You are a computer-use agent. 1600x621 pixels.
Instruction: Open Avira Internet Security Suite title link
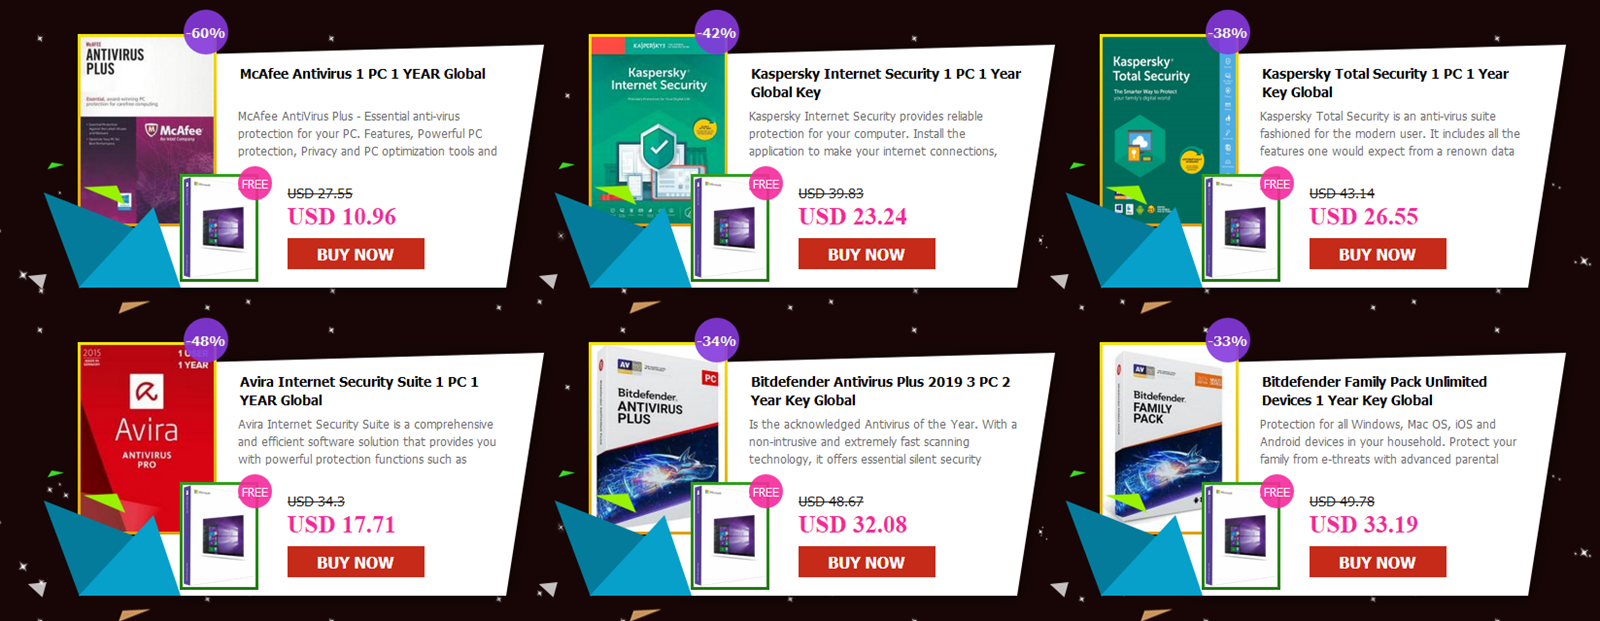point(359,391)
